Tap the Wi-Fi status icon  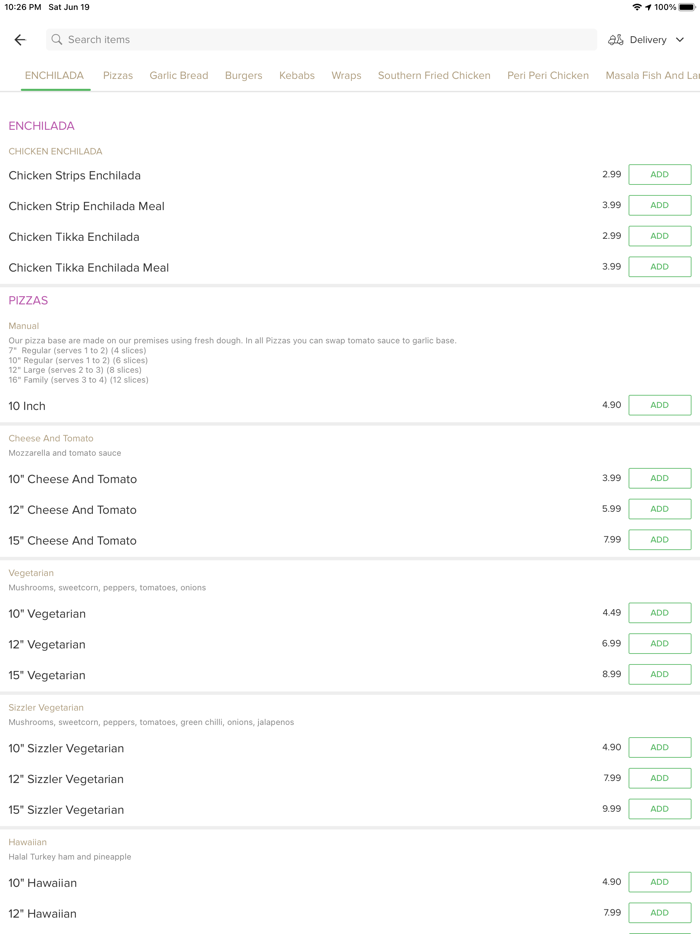[x=636, y=7]
